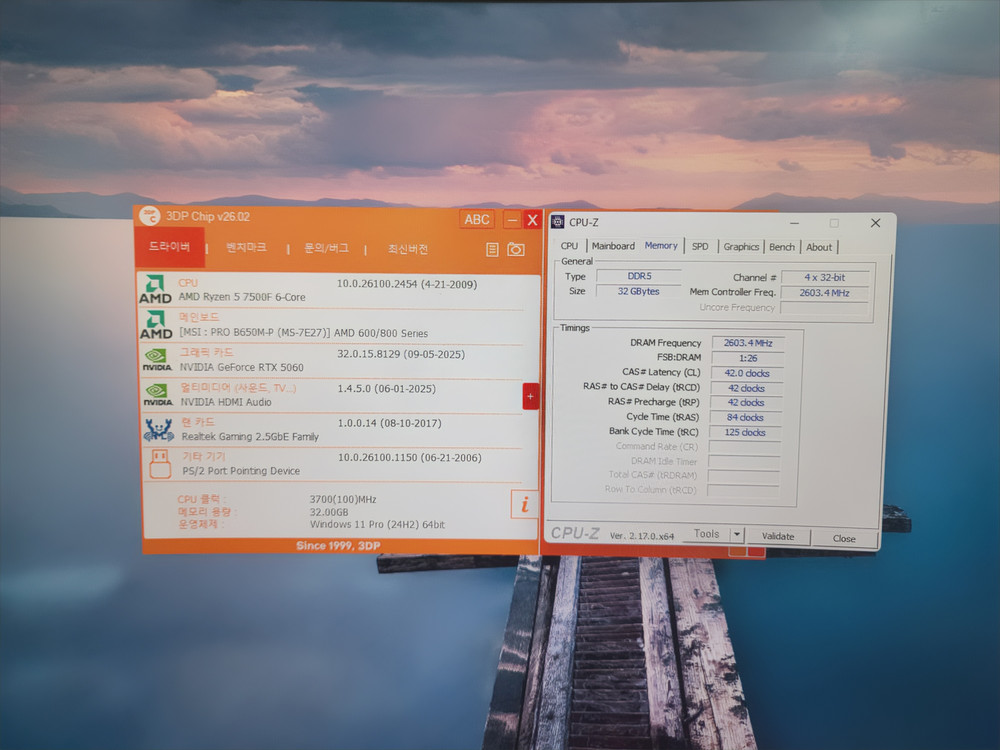This screenshot has height=750, width=1000.
Task: Click the screenshot camera icon
Action: click(x=516, y=249)
